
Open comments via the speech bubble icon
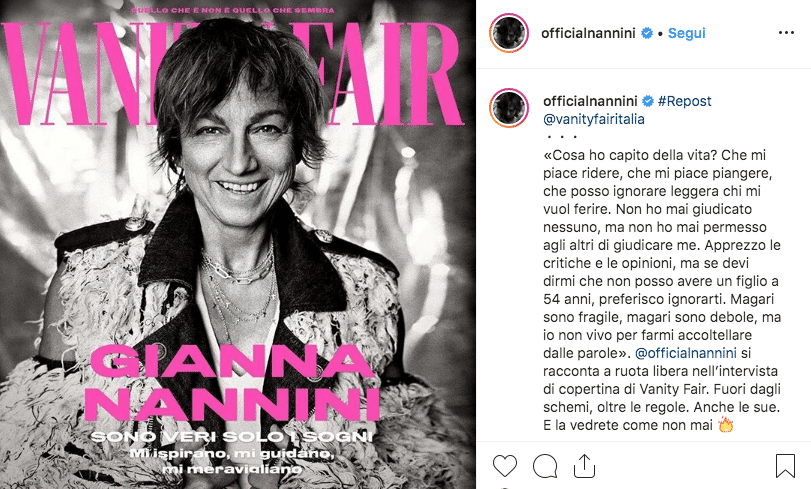pyautogui.click(x=545, y=465)
